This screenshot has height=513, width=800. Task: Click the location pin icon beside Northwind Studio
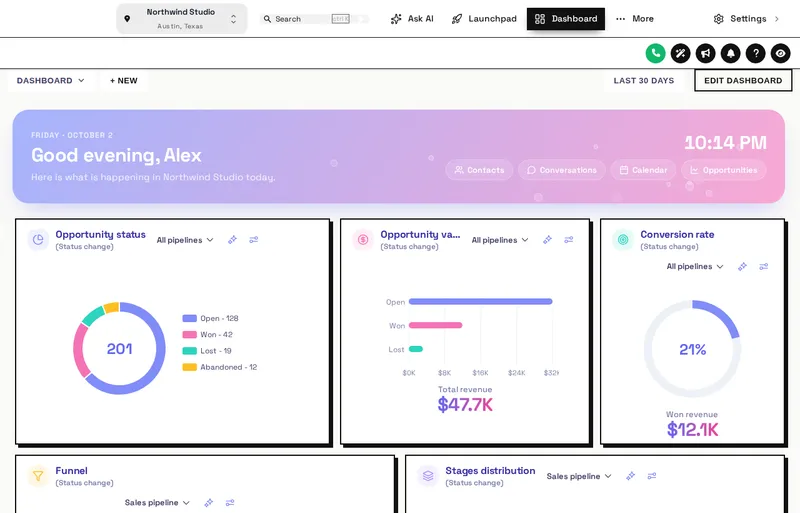127,19
